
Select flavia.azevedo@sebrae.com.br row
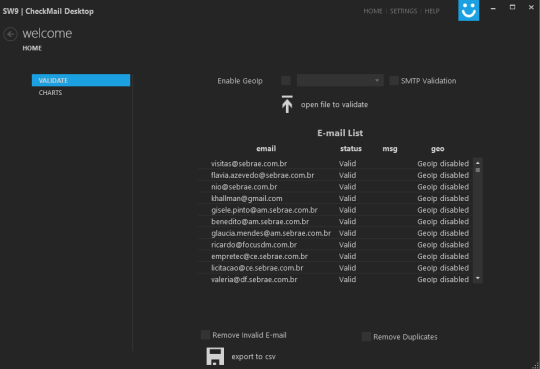click(335, 175)
